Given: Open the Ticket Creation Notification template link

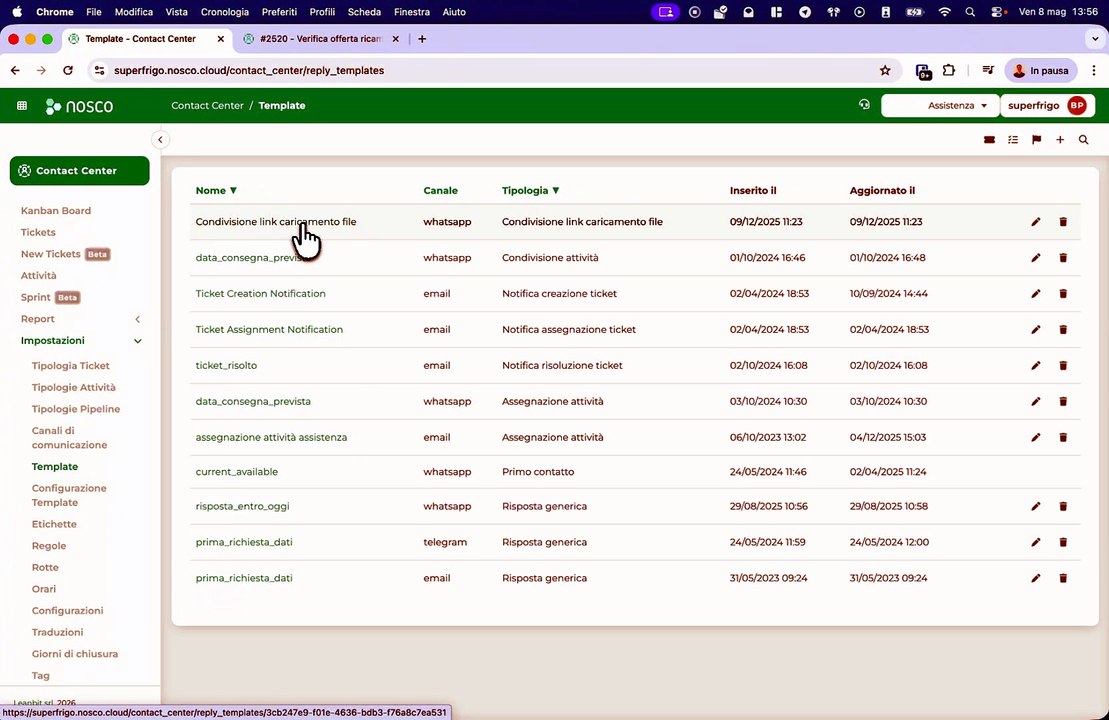Looking at the screenshot, I should tap(260, 294).
